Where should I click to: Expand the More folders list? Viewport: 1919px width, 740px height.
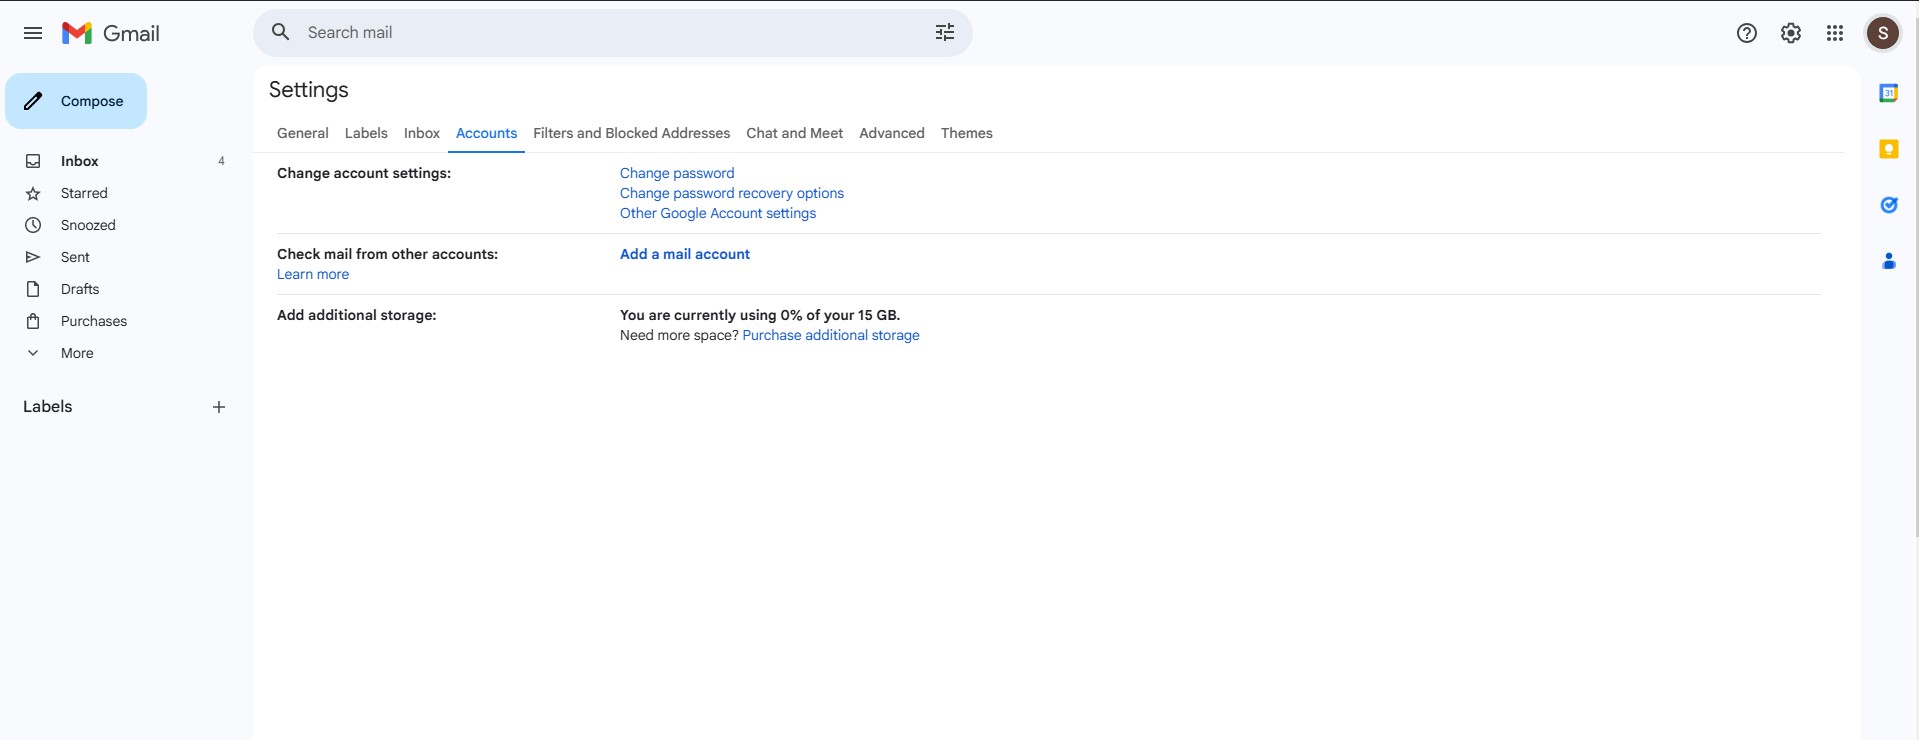77,353
